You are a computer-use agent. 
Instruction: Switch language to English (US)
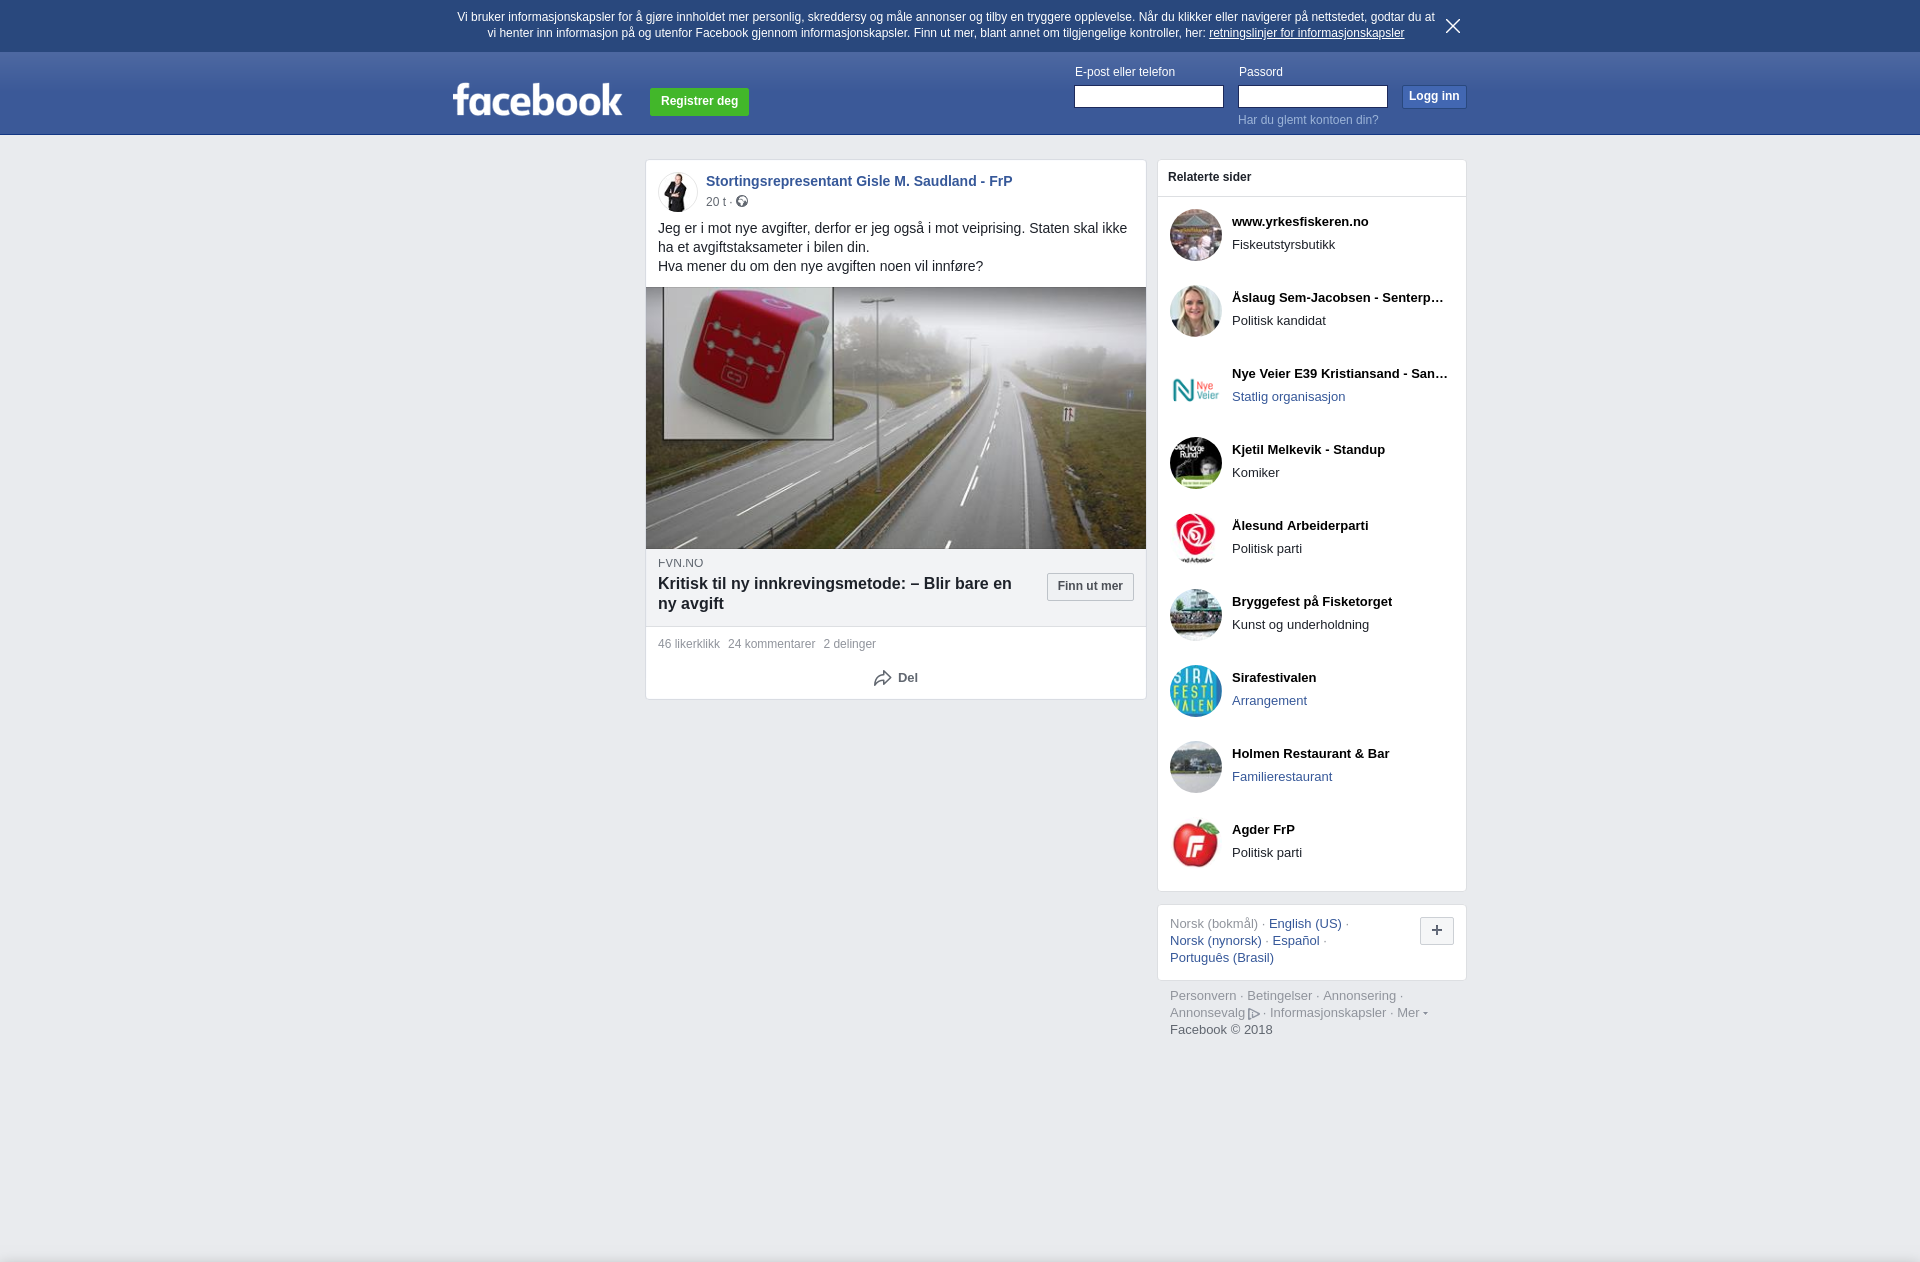pyautogui.click(x=1305, y=924)
